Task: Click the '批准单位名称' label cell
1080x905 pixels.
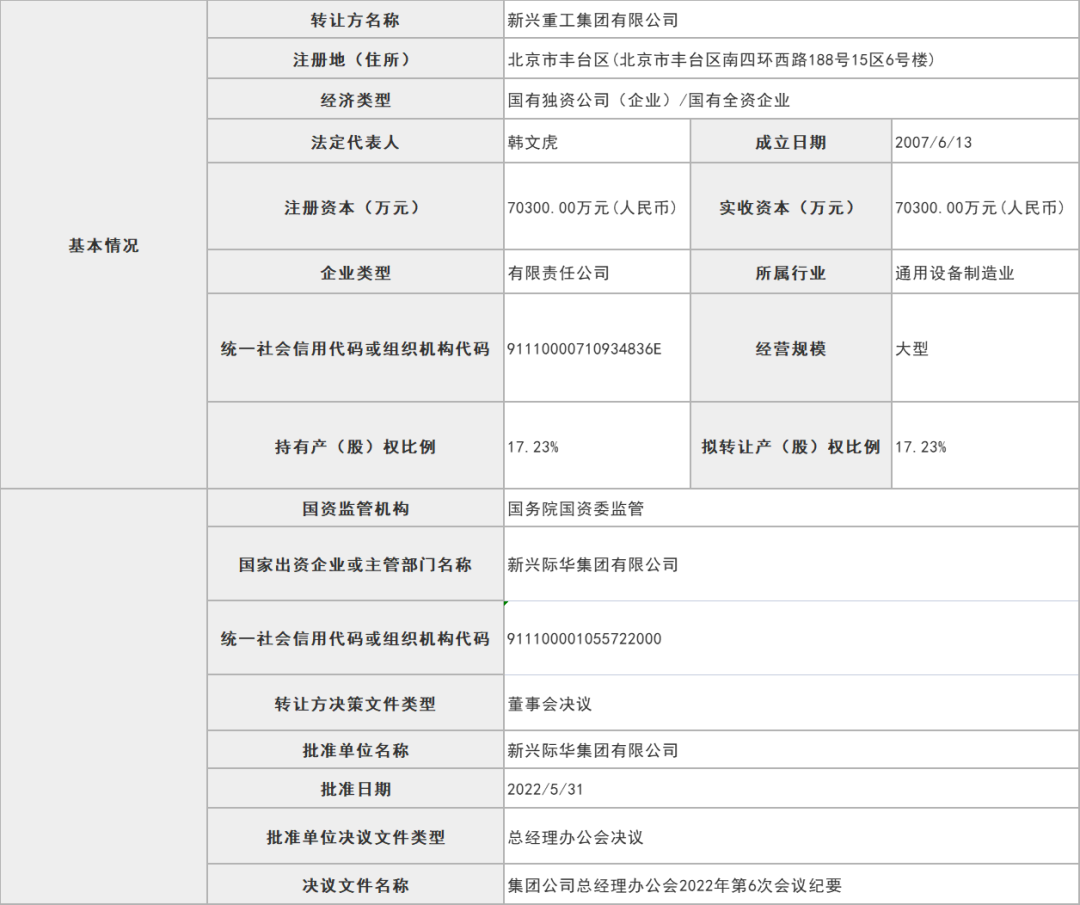Action: (x=355, y=749)
